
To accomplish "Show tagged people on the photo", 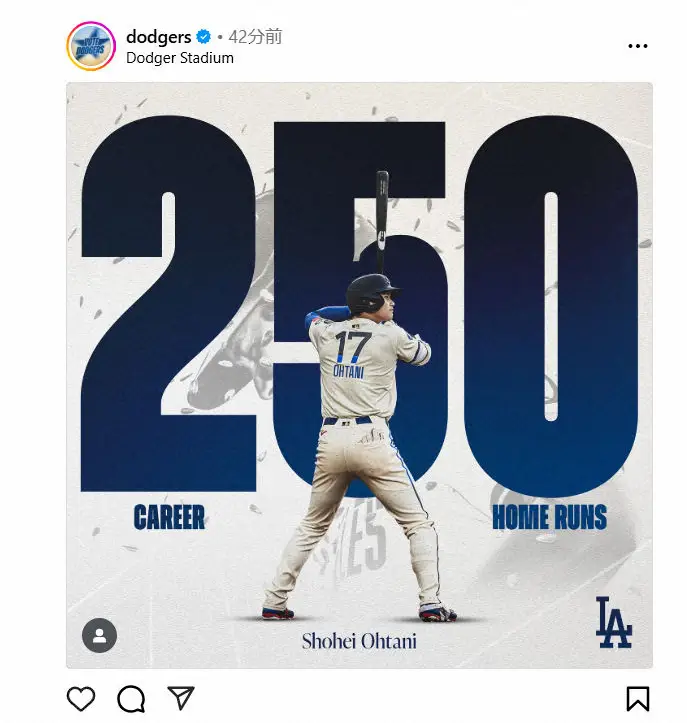I will click(100, 635).
